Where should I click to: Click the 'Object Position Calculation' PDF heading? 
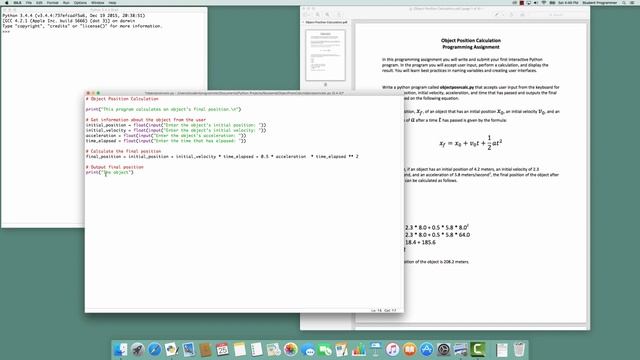click(x=471, y=40)
